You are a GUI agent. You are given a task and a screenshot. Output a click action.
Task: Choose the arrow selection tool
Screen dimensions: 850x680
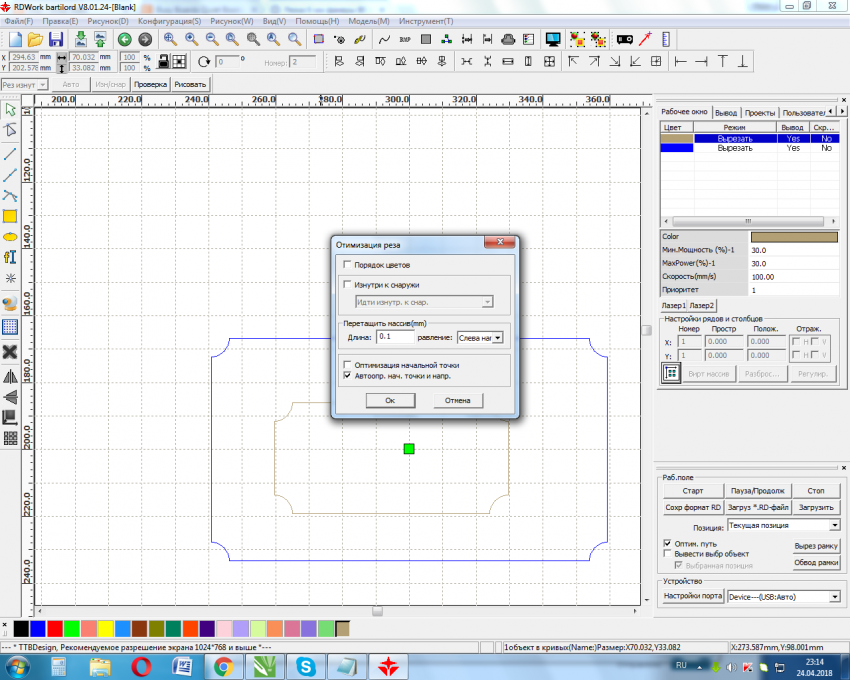pyautogui.click(x=10, y=110)
